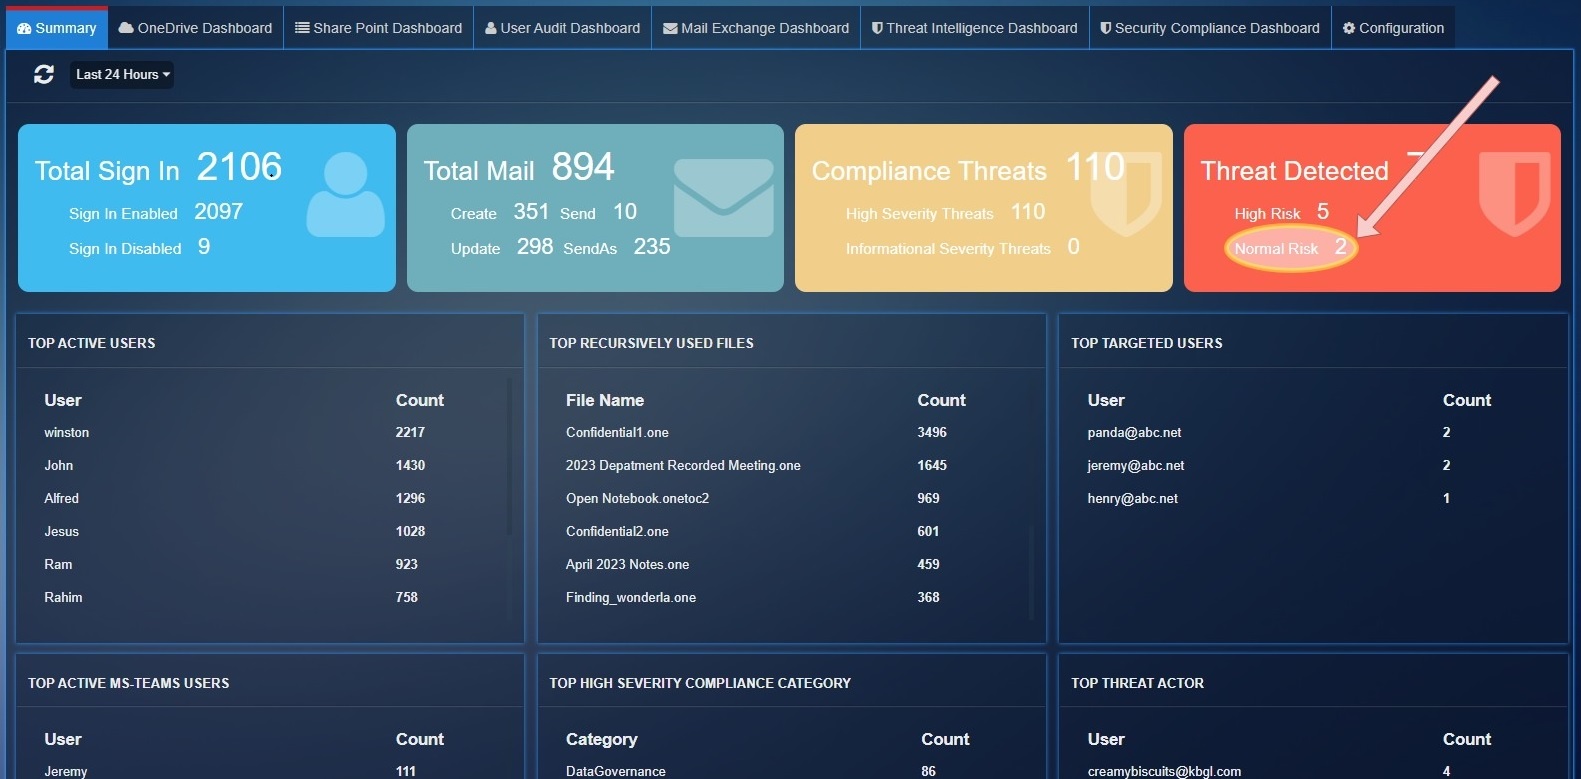Screen dimensions: 1581x779
Task: Click the Total Mail value 894
Action: click(x=583, y=167)
